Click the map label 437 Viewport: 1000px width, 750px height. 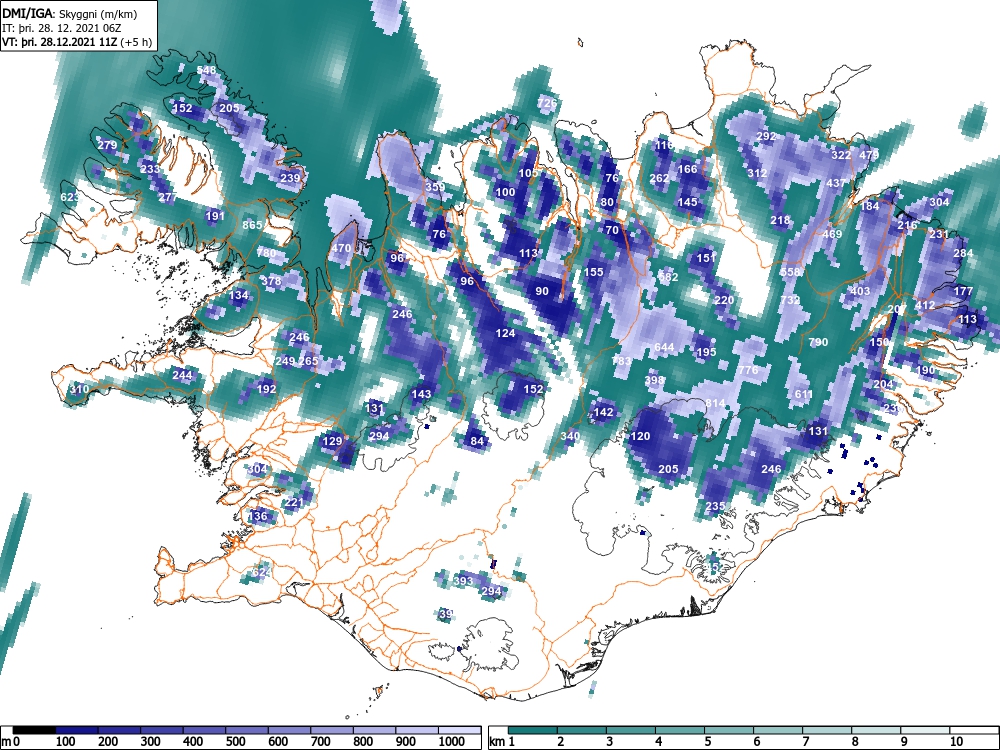point(836,183)
